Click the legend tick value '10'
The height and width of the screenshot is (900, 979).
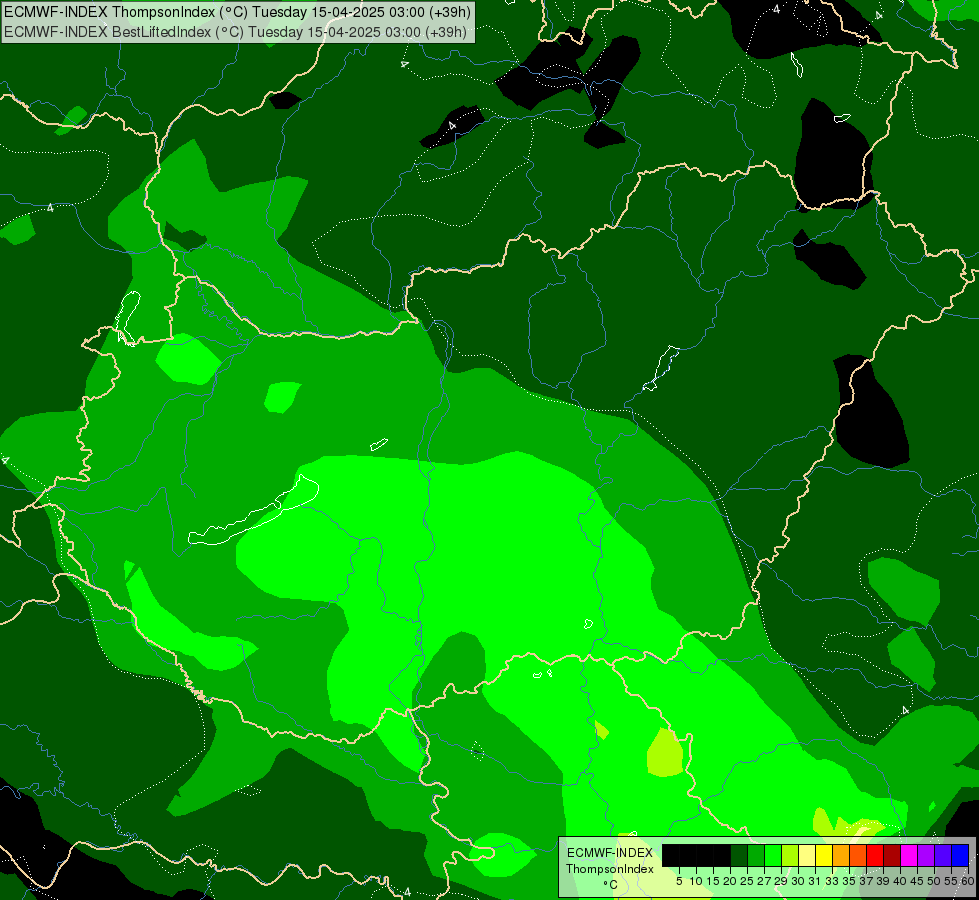[x=696, y=881]
